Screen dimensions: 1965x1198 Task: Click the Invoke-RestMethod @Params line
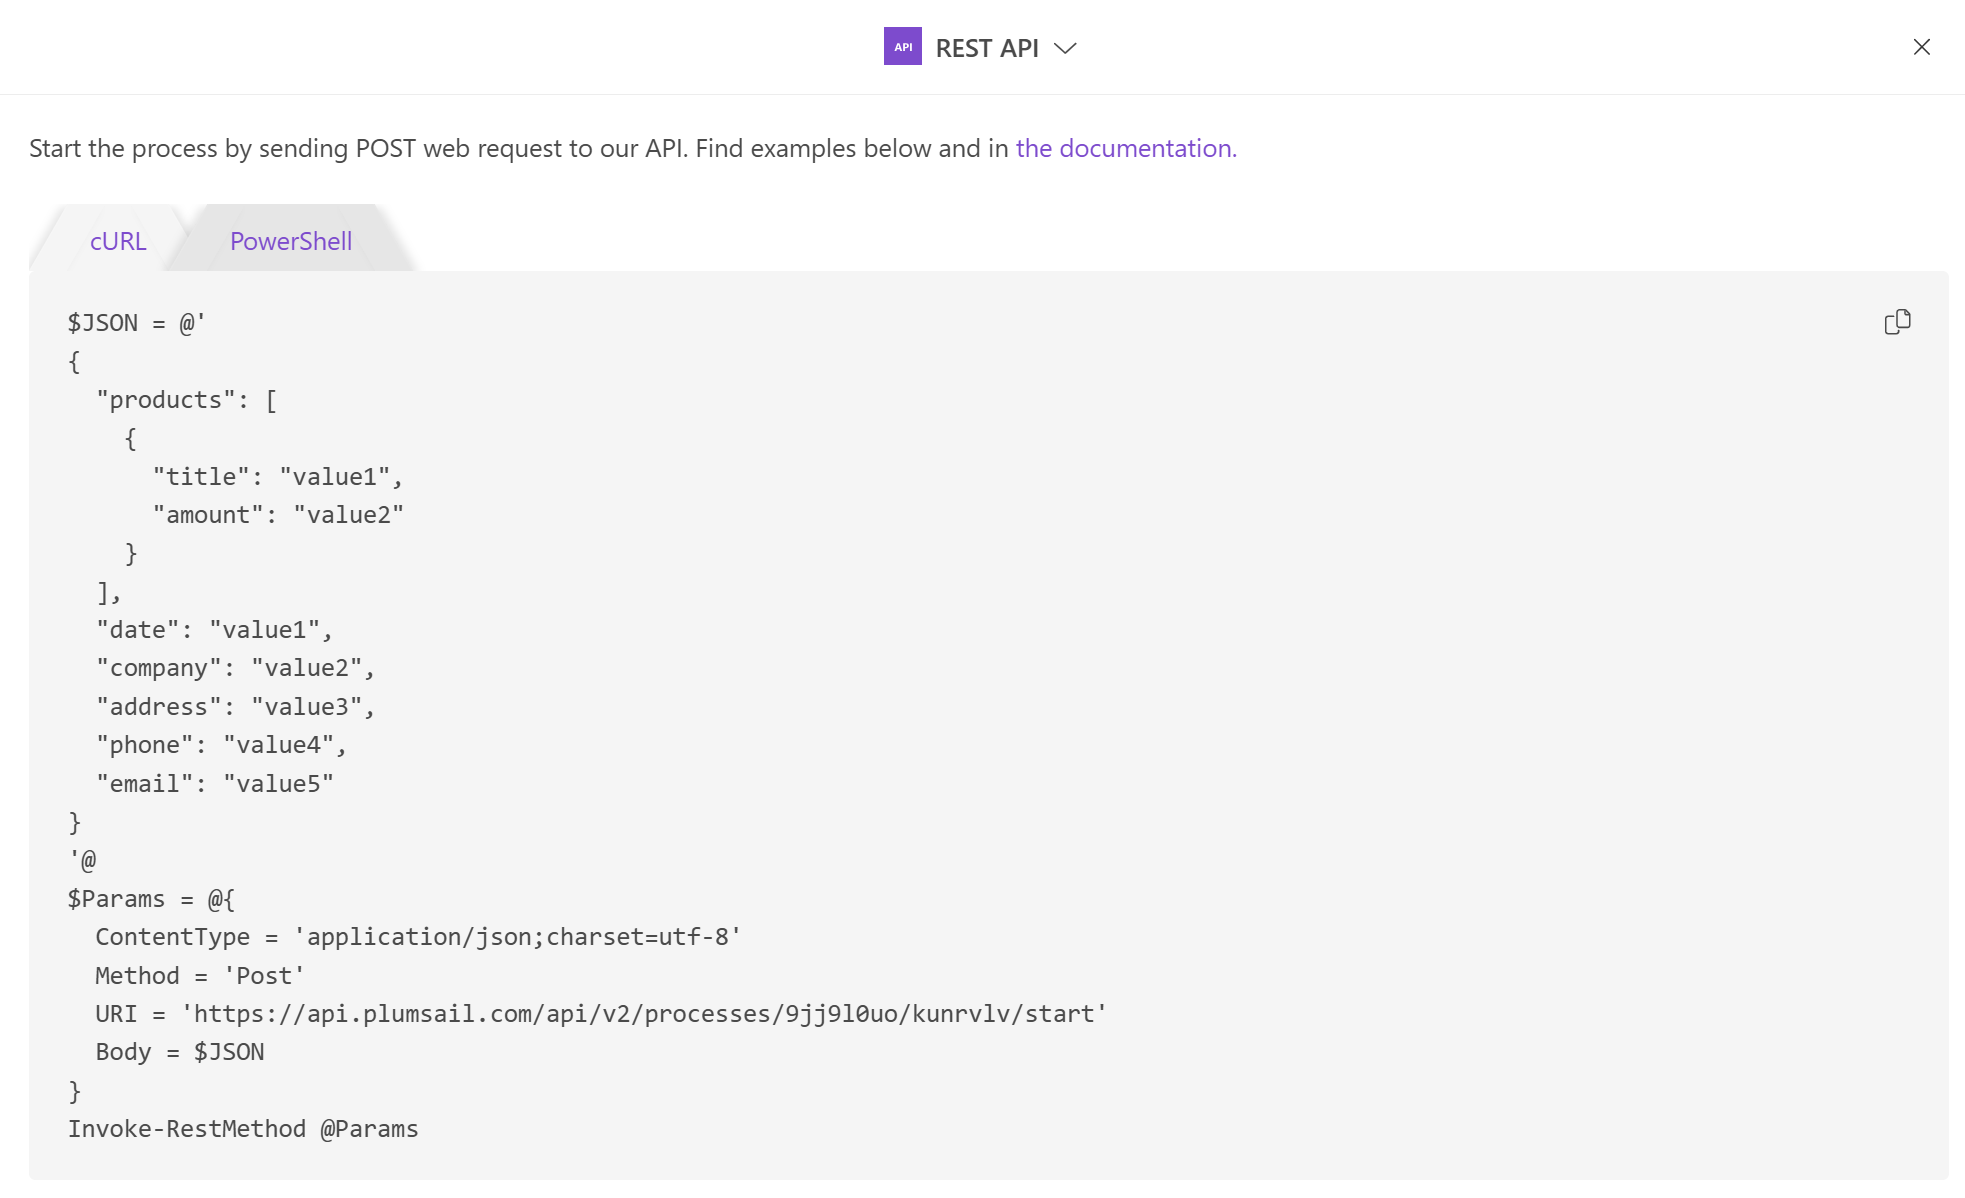(243, 1129)
